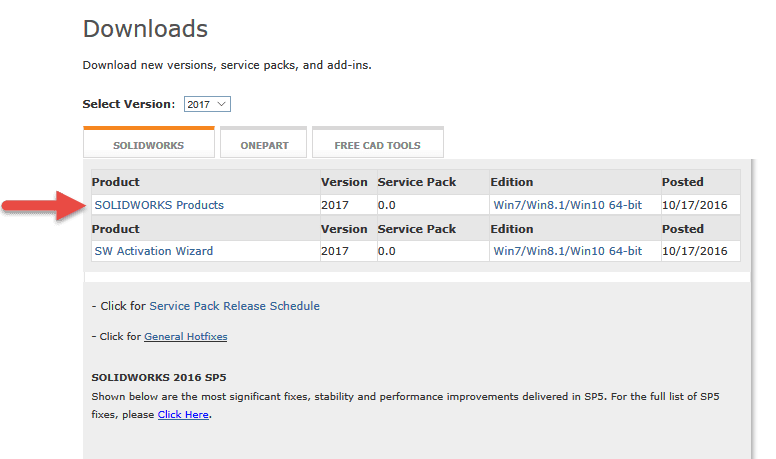Select service pack 0.0 in SW Activation Wizard row
The height and width of the screenshot is (459, 776).
coord(387,251)
